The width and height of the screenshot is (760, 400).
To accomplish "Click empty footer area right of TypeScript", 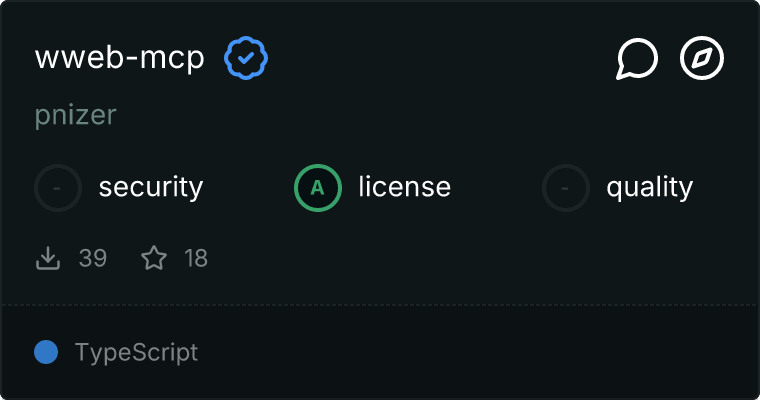I will tap(480, 352).
